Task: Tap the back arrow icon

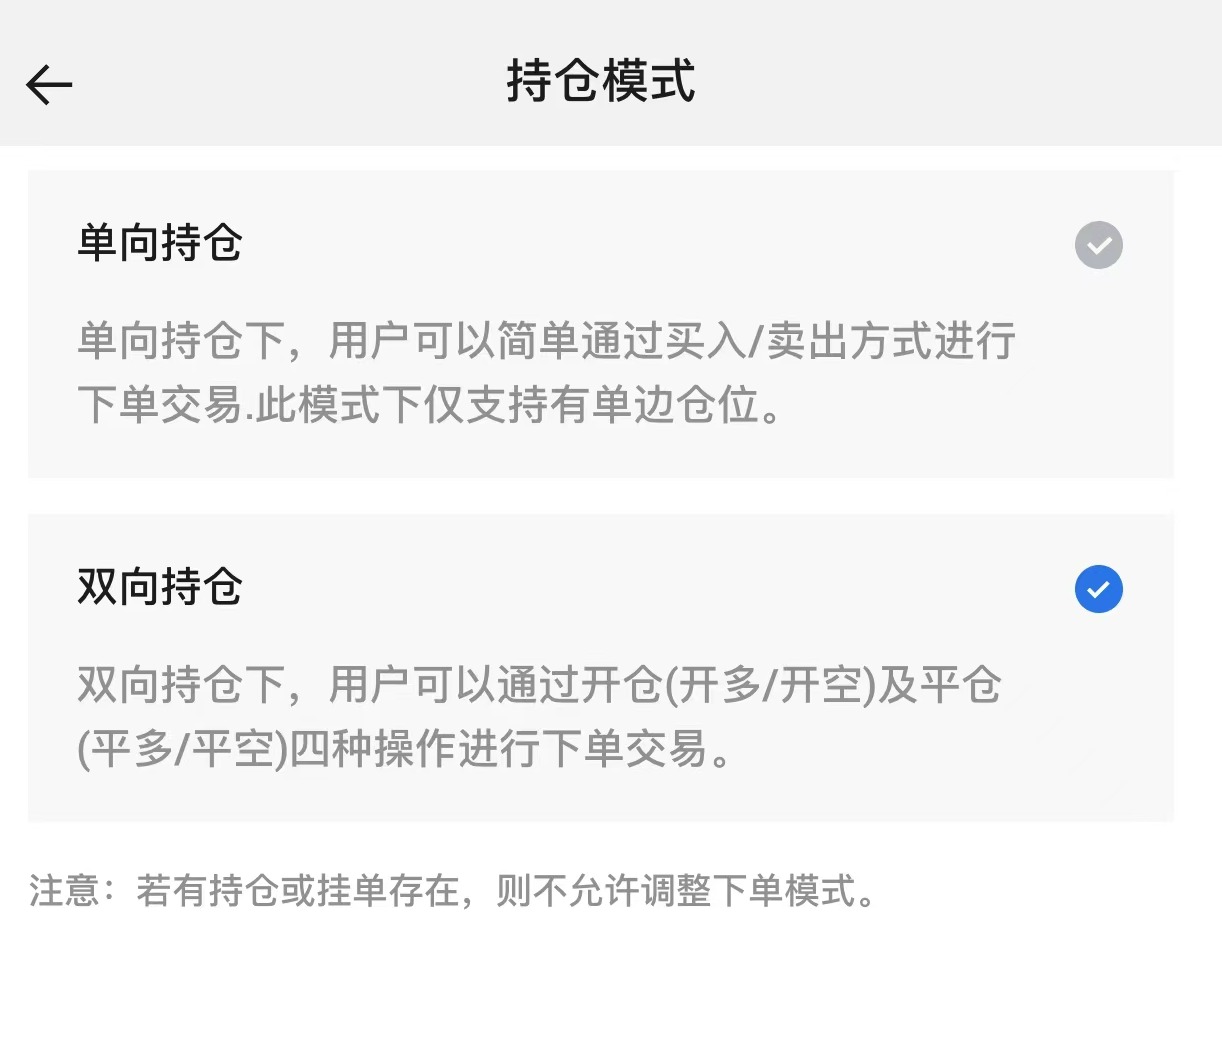Action: [49, 84]
